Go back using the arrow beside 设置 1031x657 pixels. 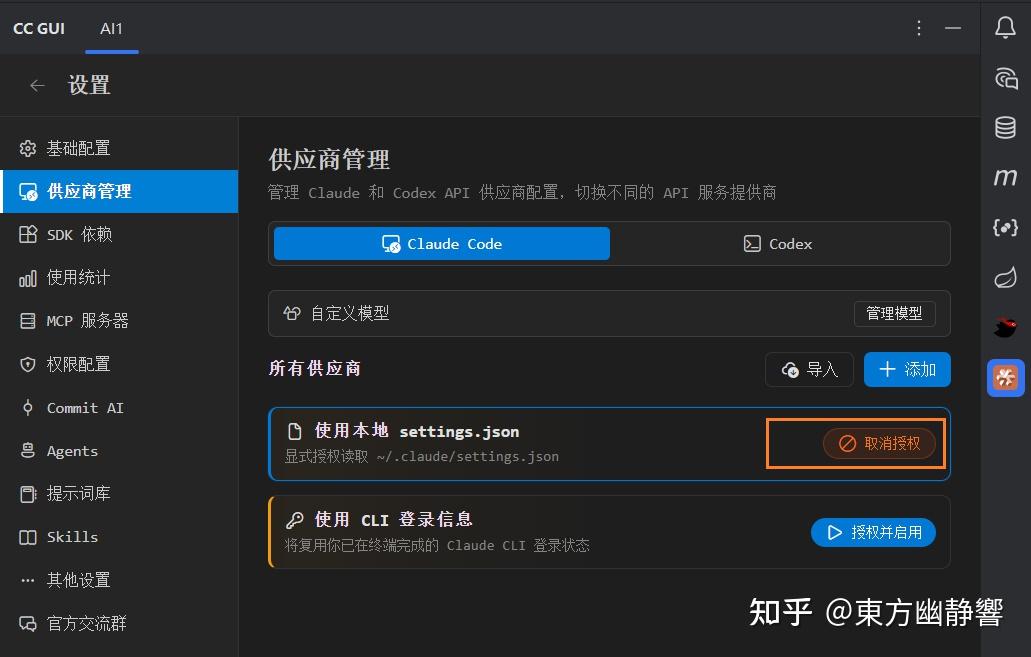[x=37, y=85]
